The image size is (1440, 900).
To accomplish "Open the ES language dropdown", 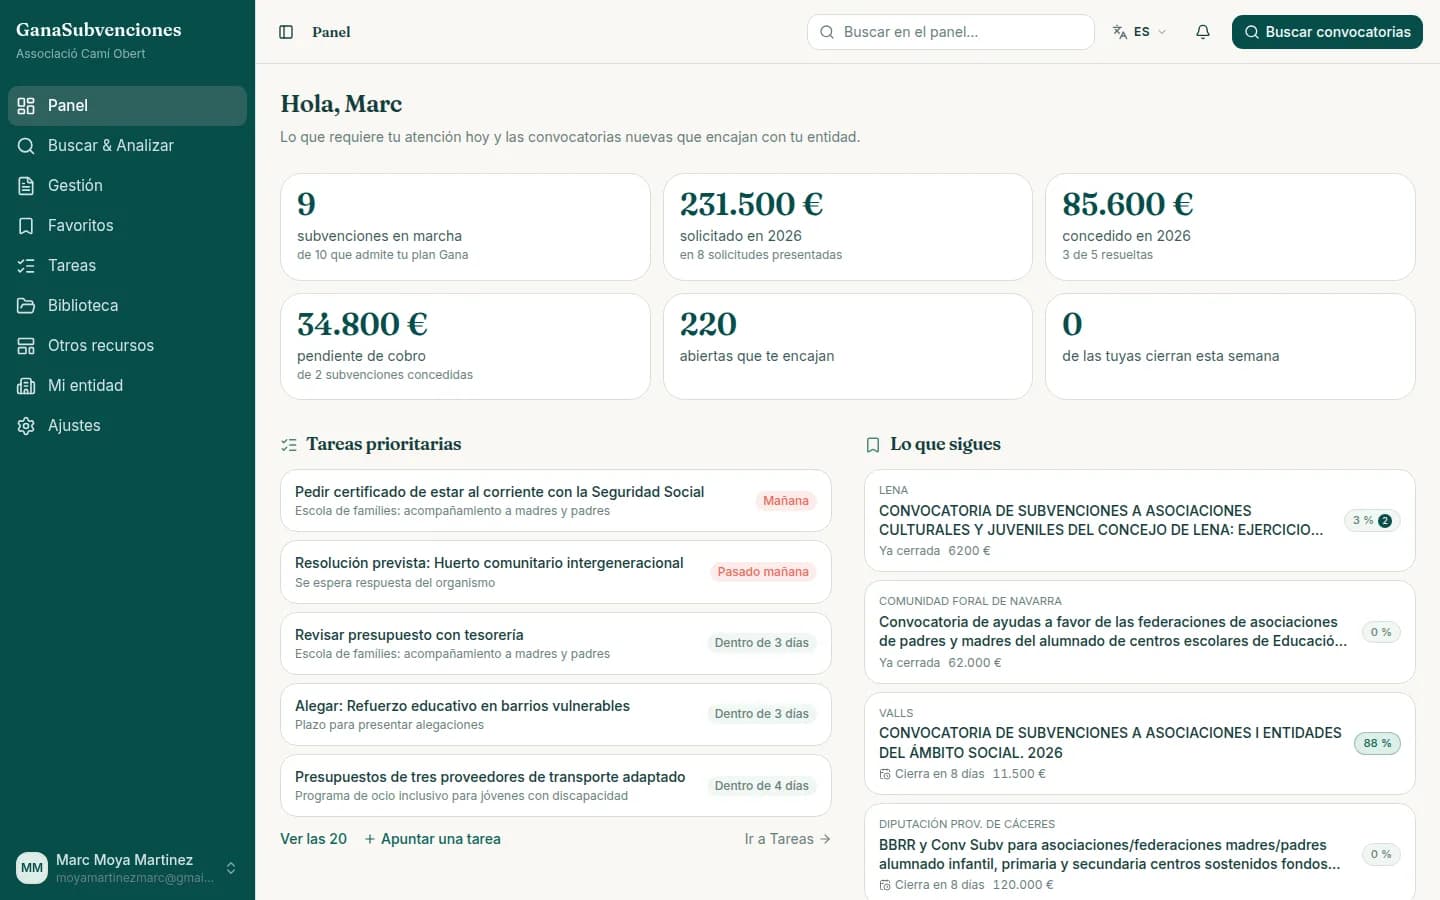I will (1140, 32).
